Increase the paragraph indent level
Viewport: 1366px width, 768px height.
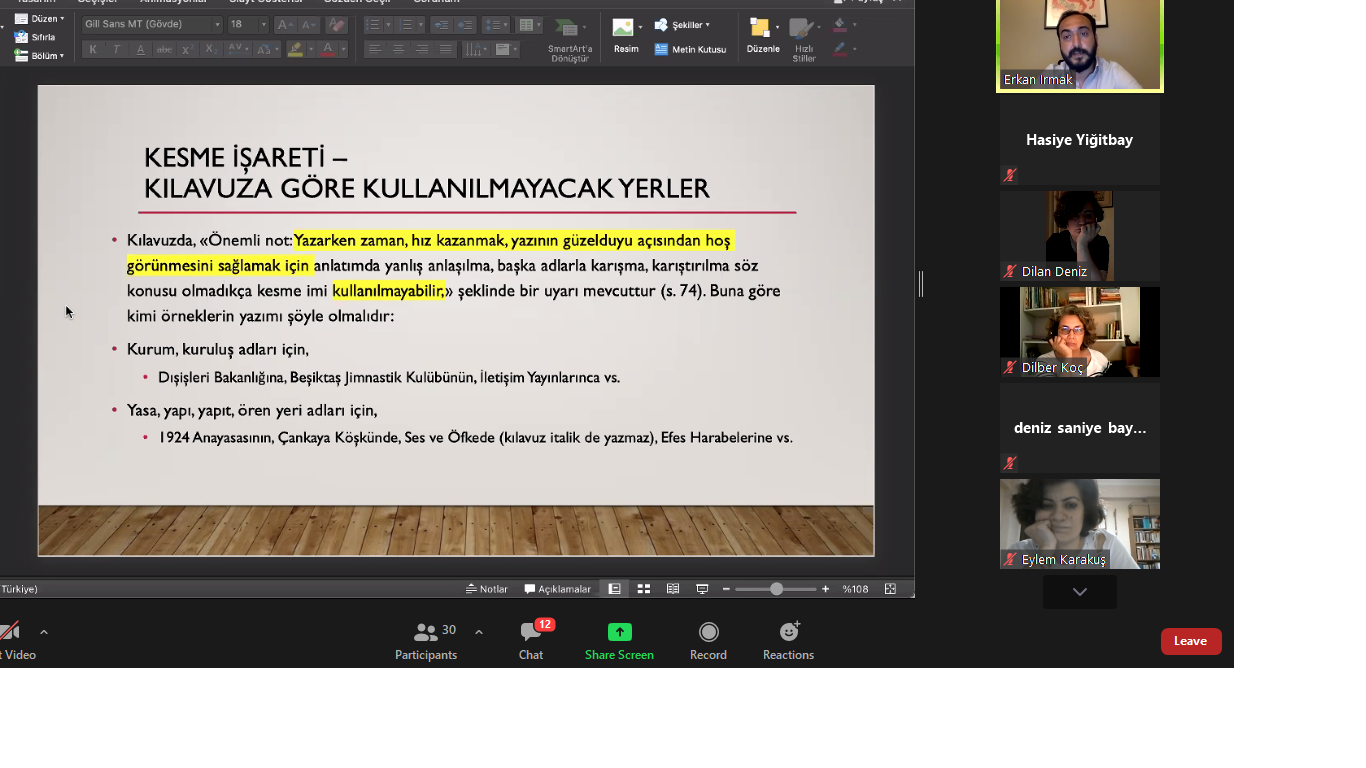coord(465,24)
